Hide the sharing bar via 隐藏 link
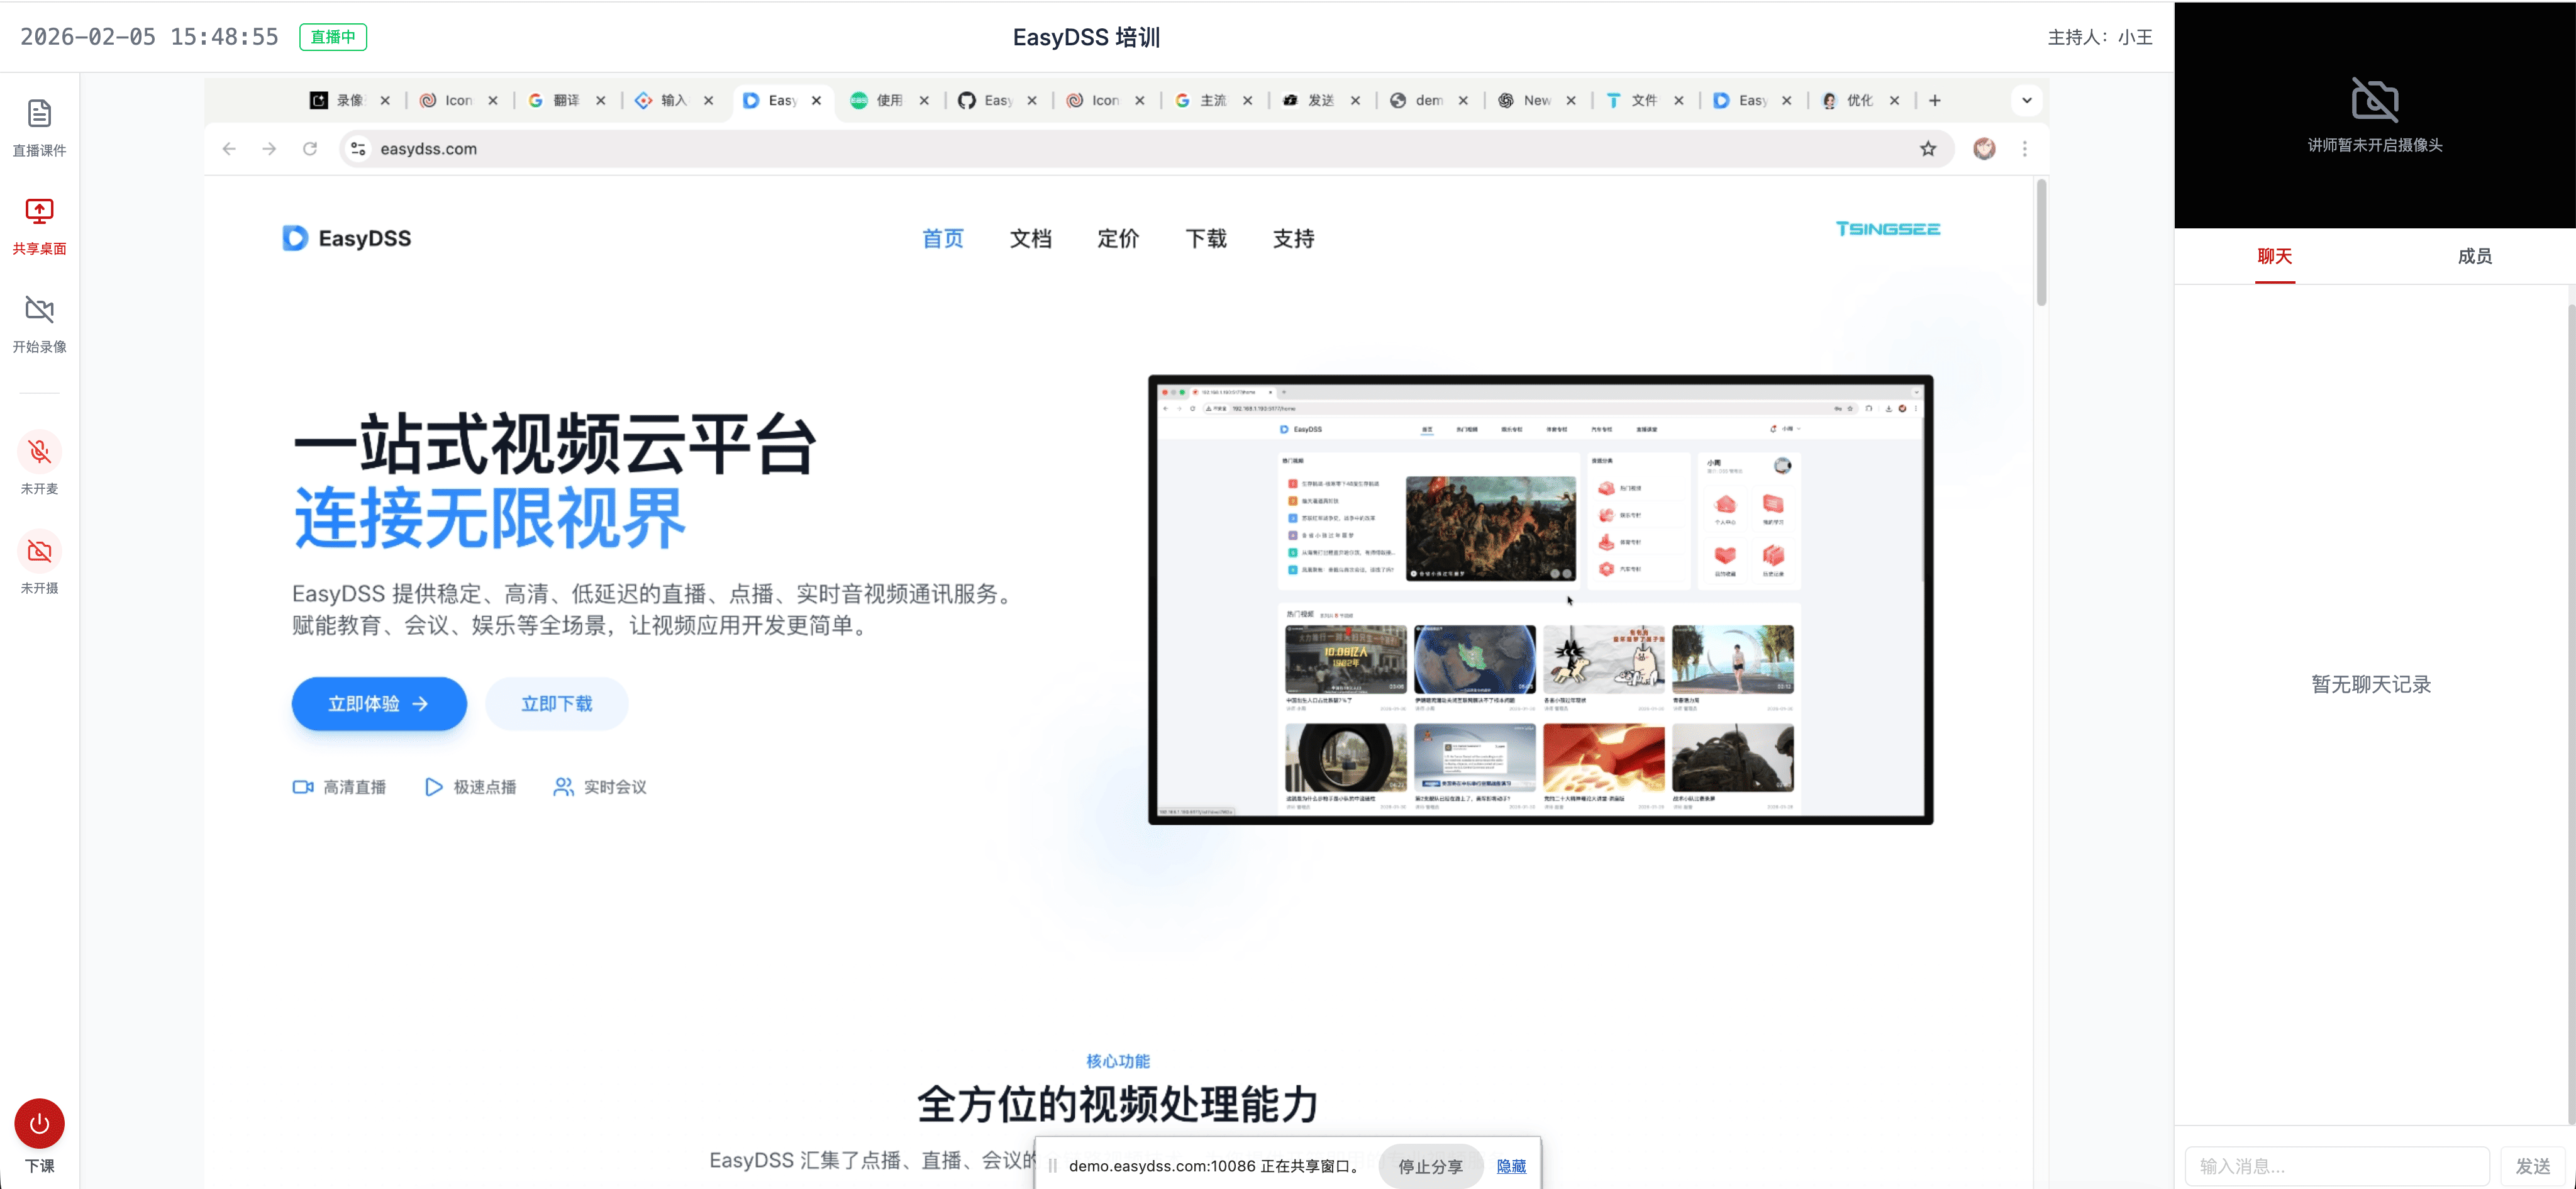The height and width of the screenshot is (1189, 2576). pos(1511,1166)
